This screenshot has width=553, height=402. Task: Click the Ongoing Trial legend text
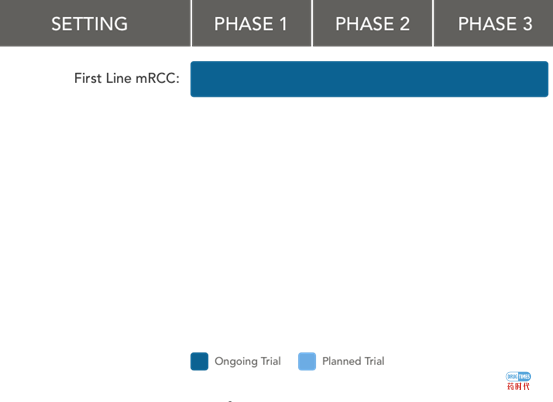coord(248,361)
